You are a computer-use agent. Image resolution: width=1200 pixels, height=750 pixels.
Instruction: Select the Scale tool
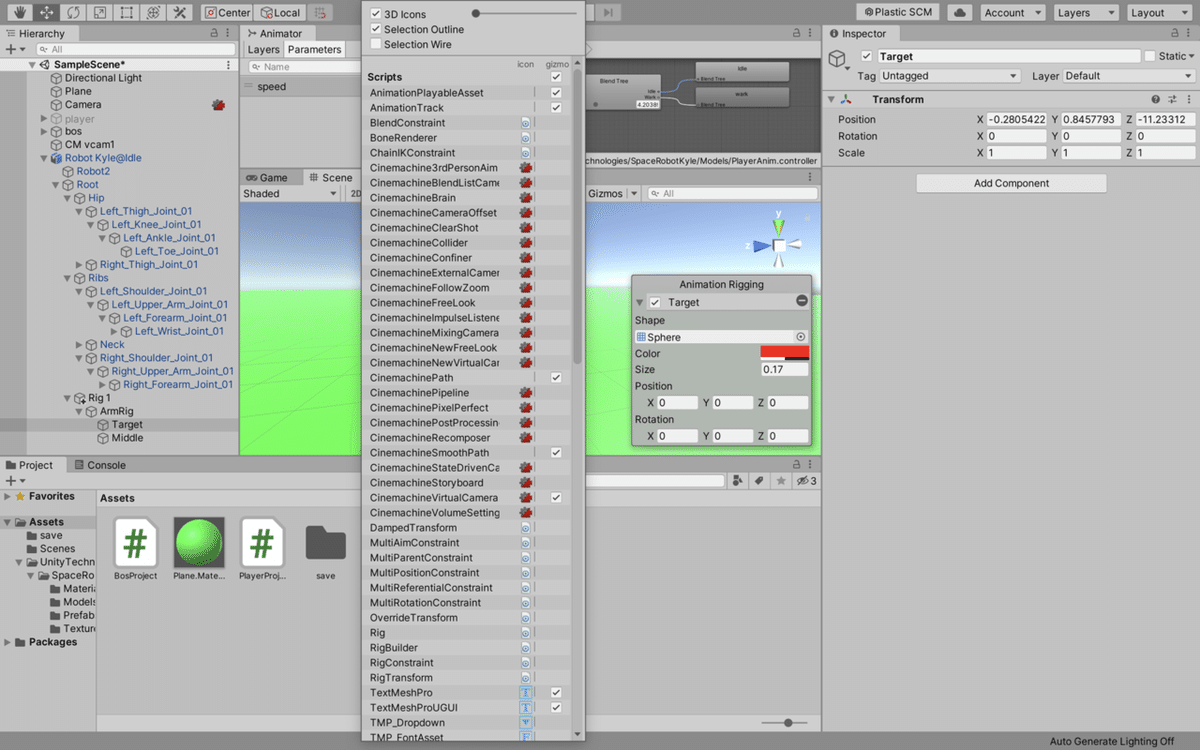click(x=100, y=13)
